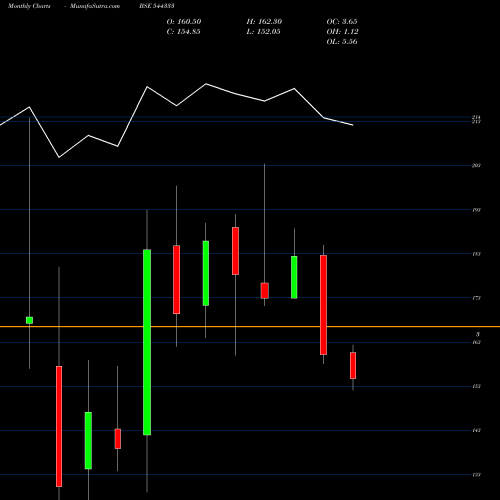Click the 203 price axis label

point(476,166)
